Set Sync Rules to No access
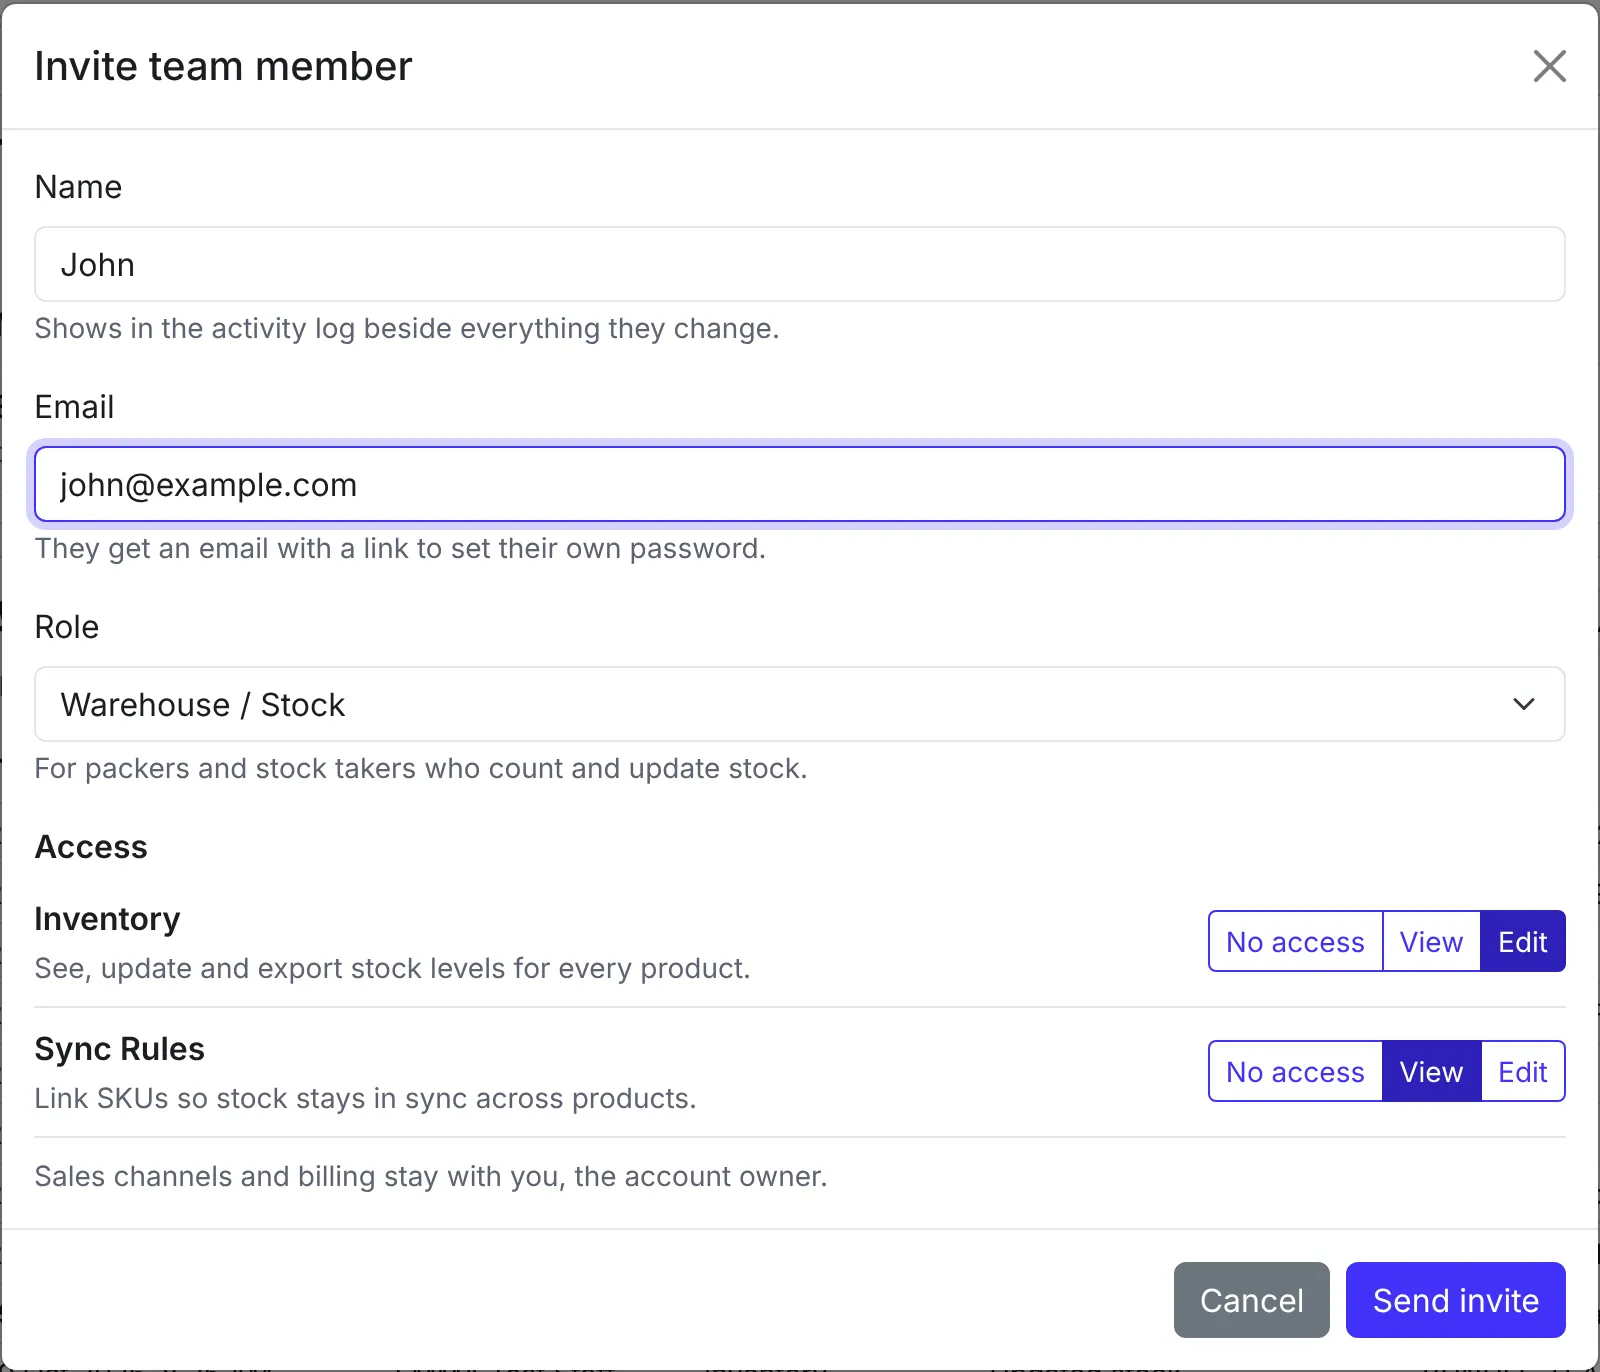Image resolution: width=1600 pixels, height=1372 pixels. tap(1295, 1071)
